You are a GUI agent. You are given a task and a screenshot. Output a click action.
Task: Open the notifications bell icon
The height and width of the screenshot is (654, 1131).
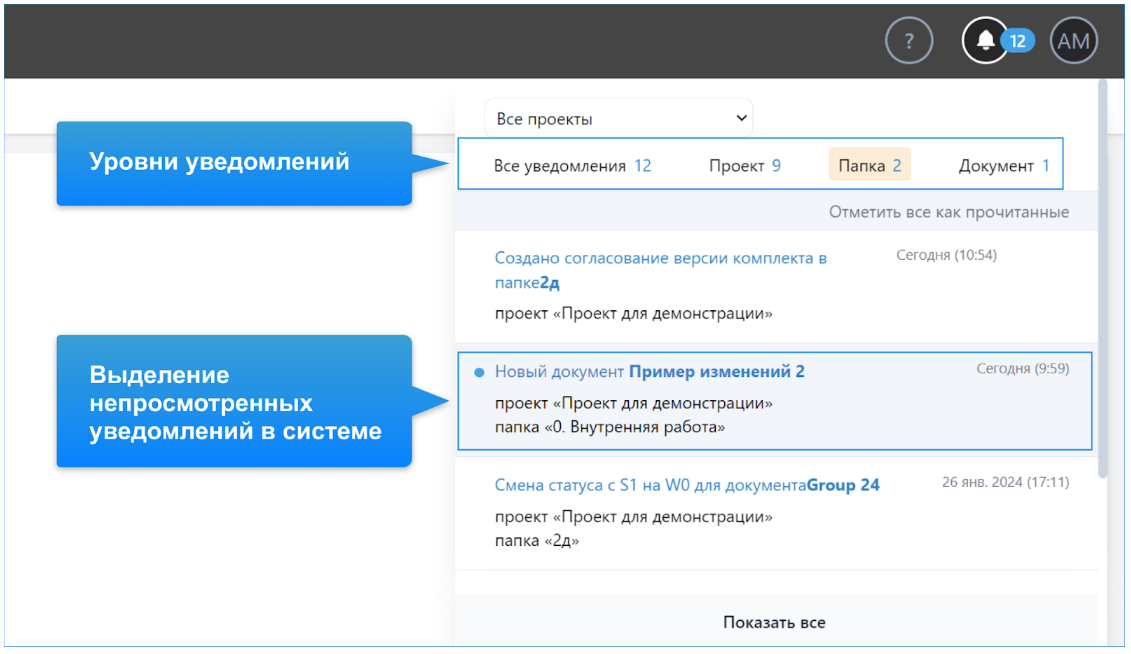click(x=985, y=41)
